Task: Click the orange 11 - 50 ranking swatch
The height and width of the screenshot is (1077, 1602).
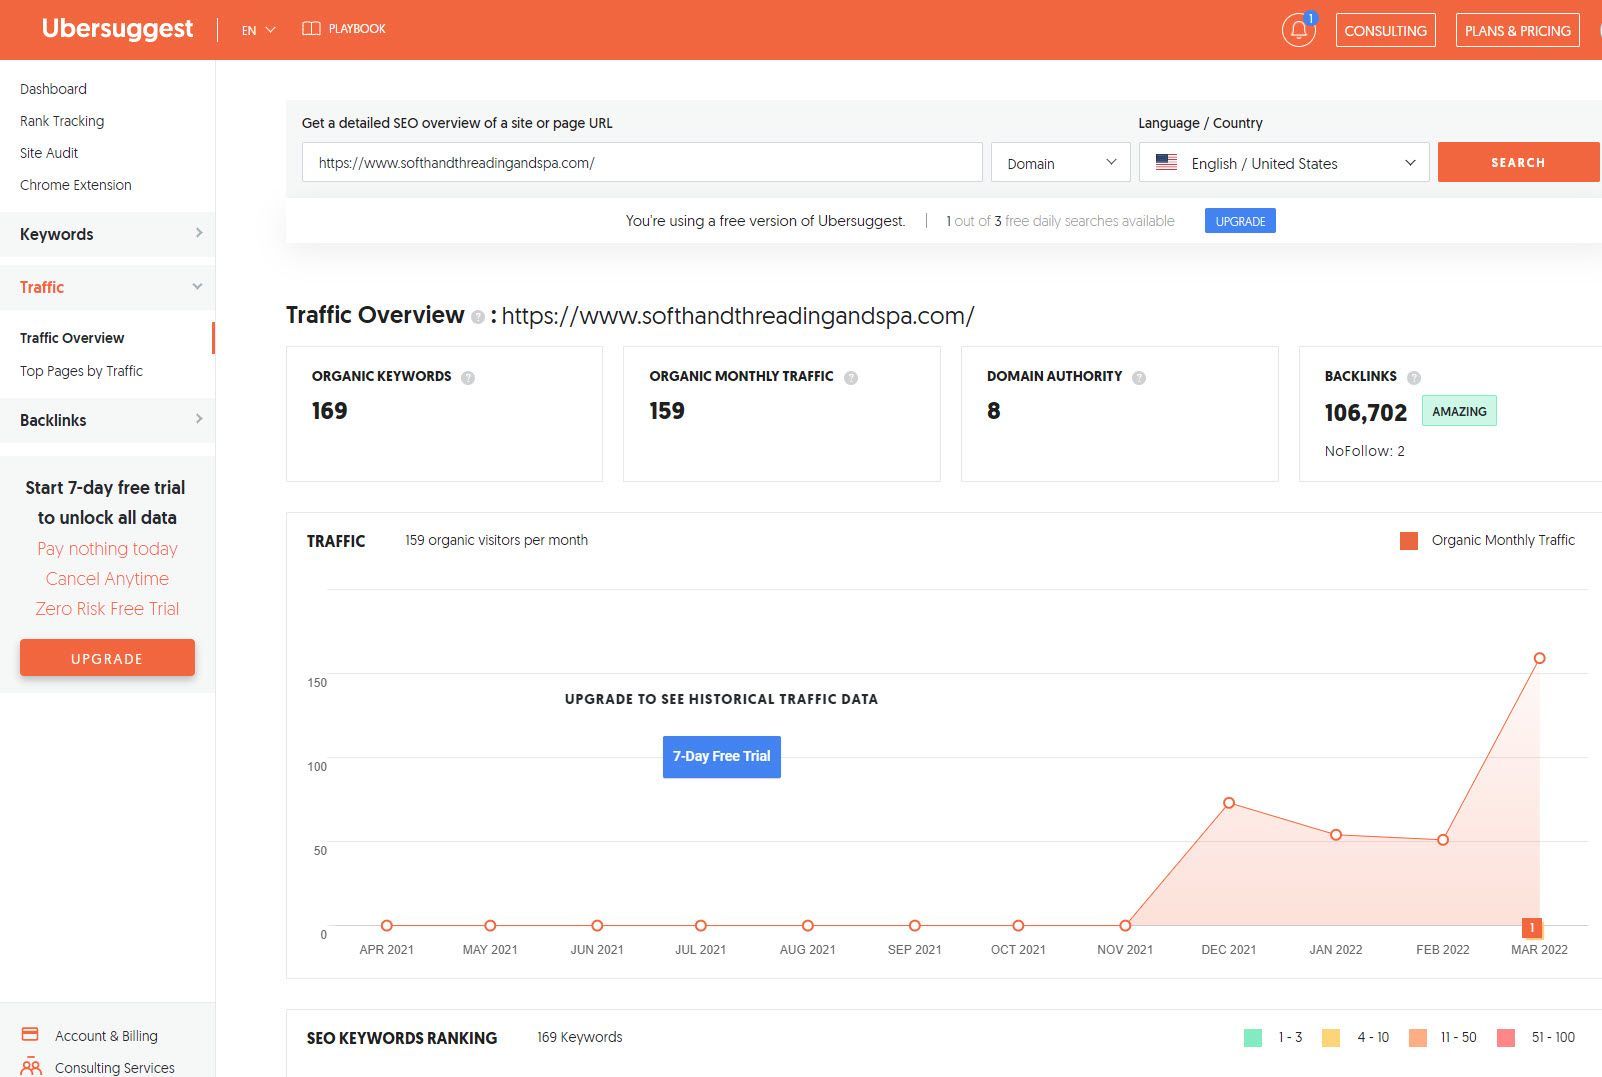Action: point(1417,1038)
